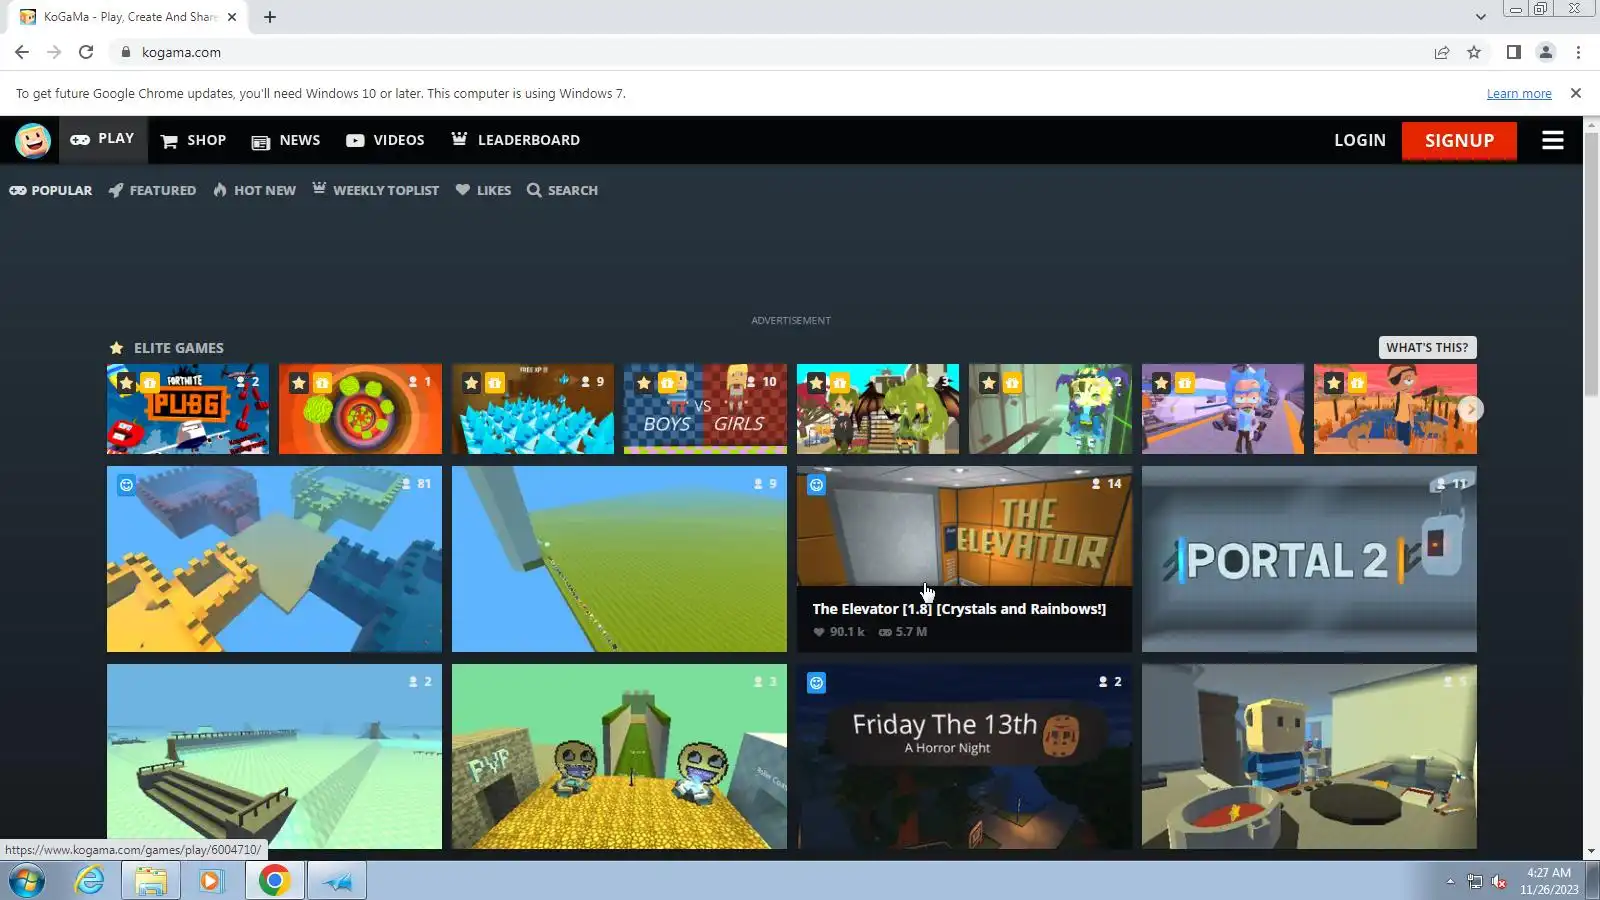
Task: Share this page from the address bar
Action: tap(1442, 52)
